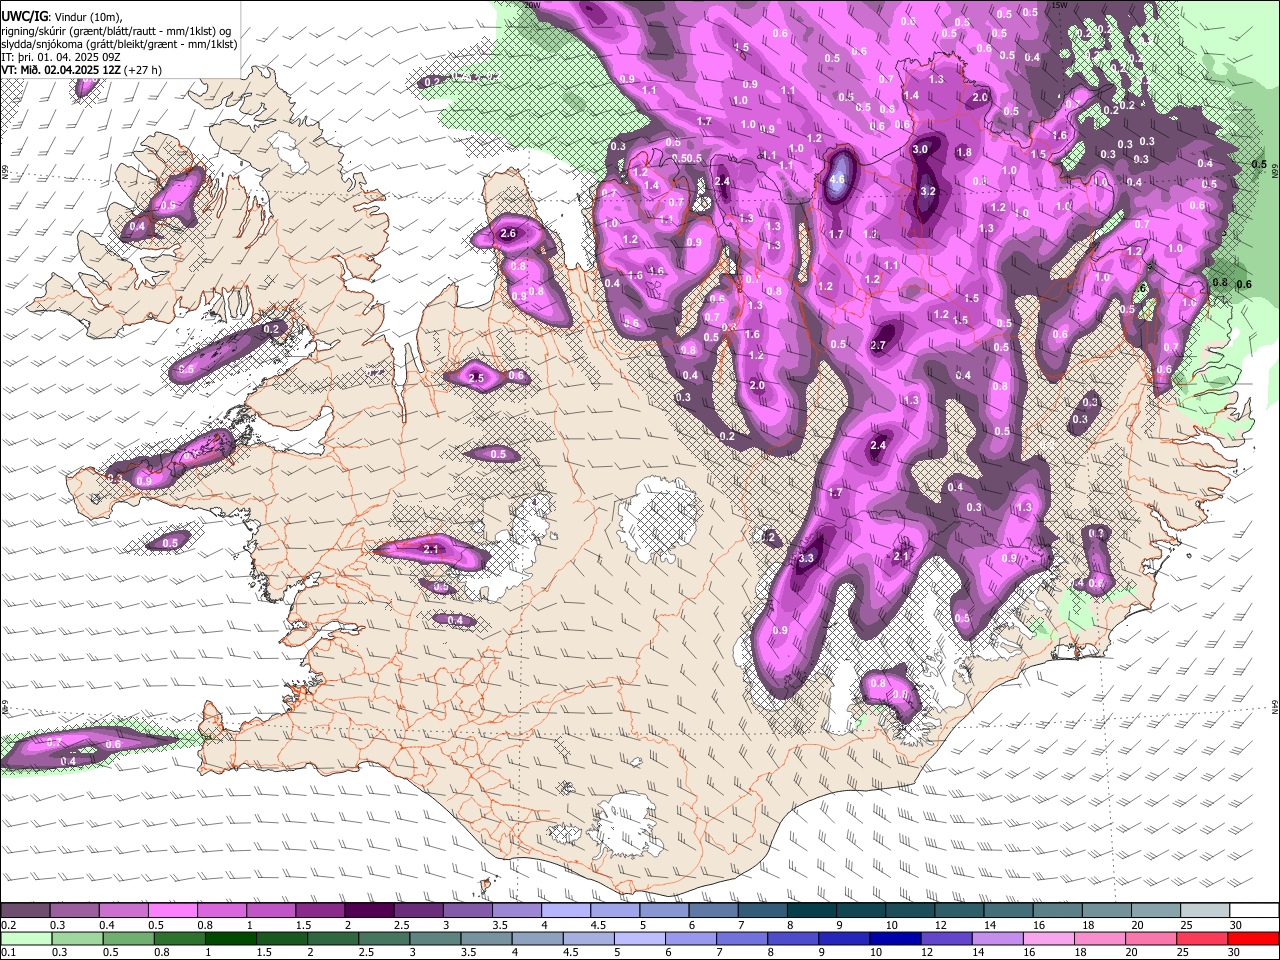Click the 0.1 label in the lower legend row
Screen dimensions: 1280x960
pyautogui.click(x=8, y=952)
